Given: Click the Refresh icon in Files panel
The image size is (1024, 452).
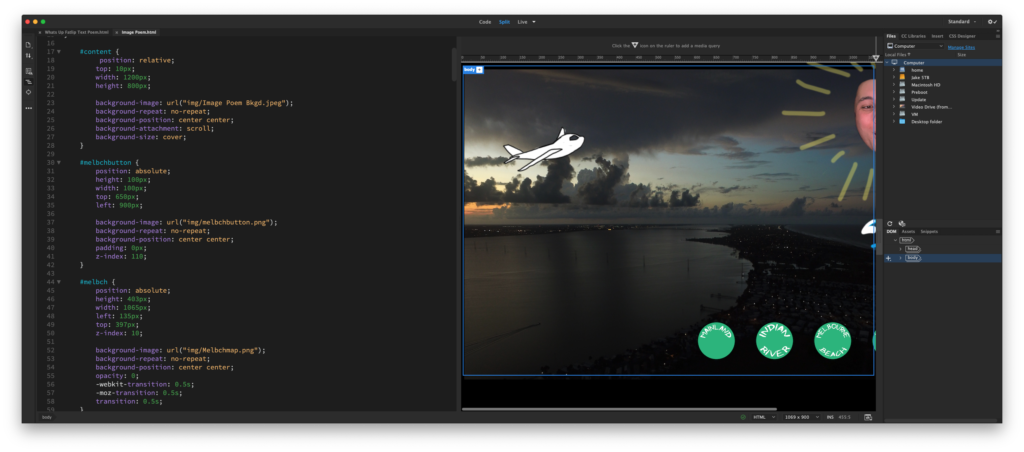Looking at the screenshot, I should 890,223.
